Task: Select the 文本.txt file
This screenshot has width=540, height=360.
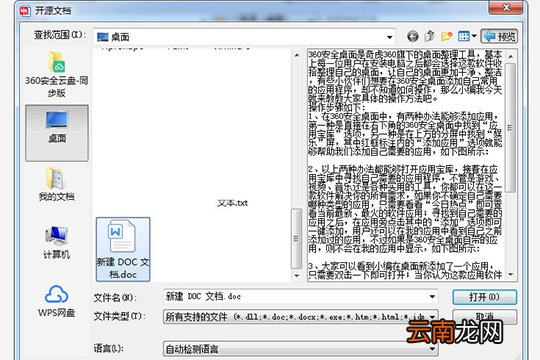Action: coord(232,203)
